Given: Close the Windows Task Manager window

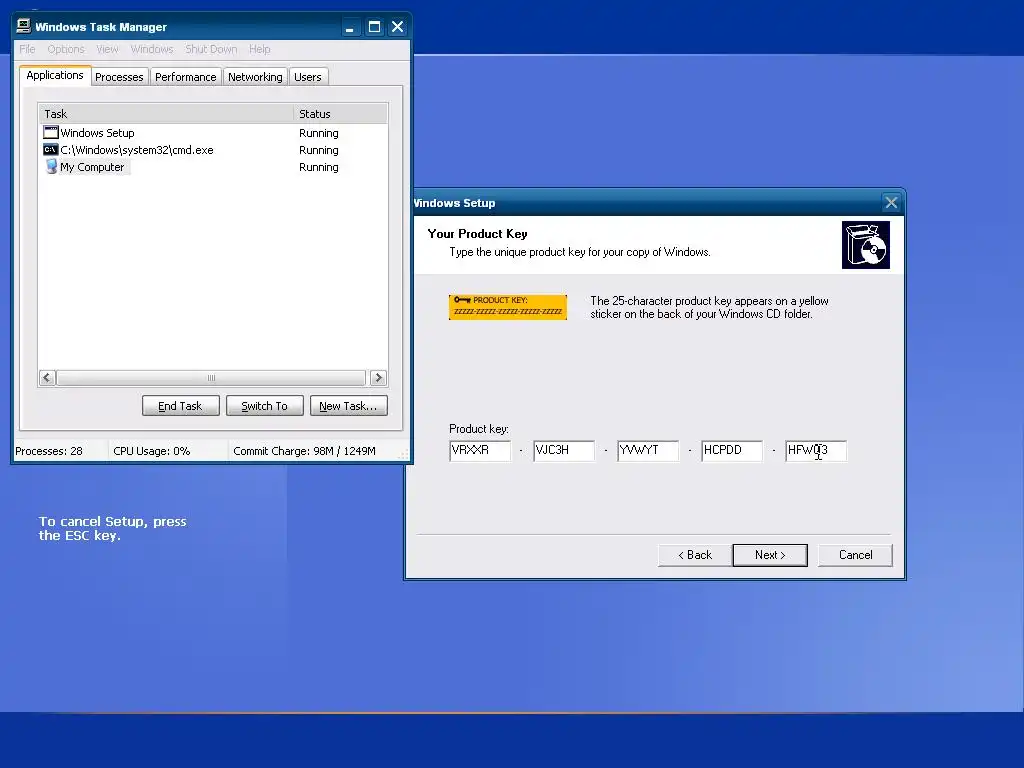Looking at the screenshot, I should (397, 27).
